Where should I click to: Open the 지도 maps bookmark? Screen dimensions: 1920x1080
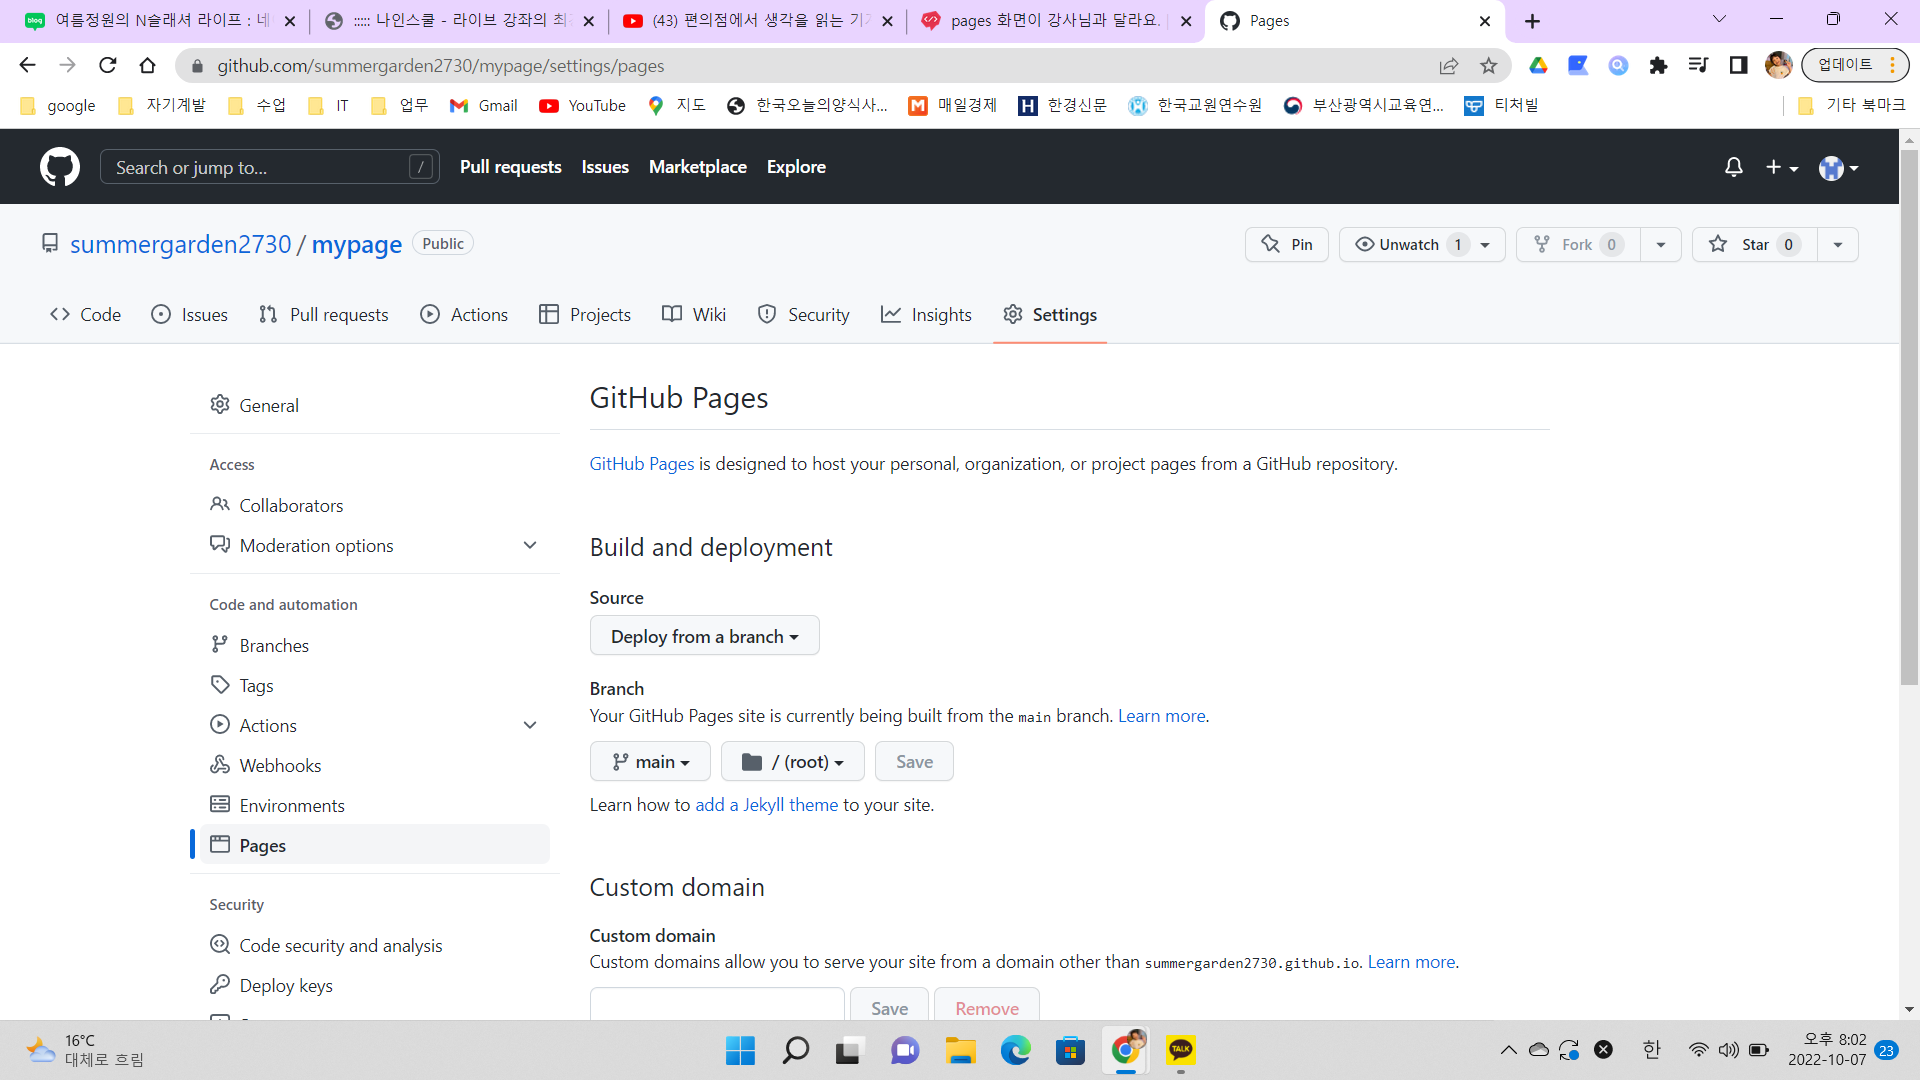677,106
